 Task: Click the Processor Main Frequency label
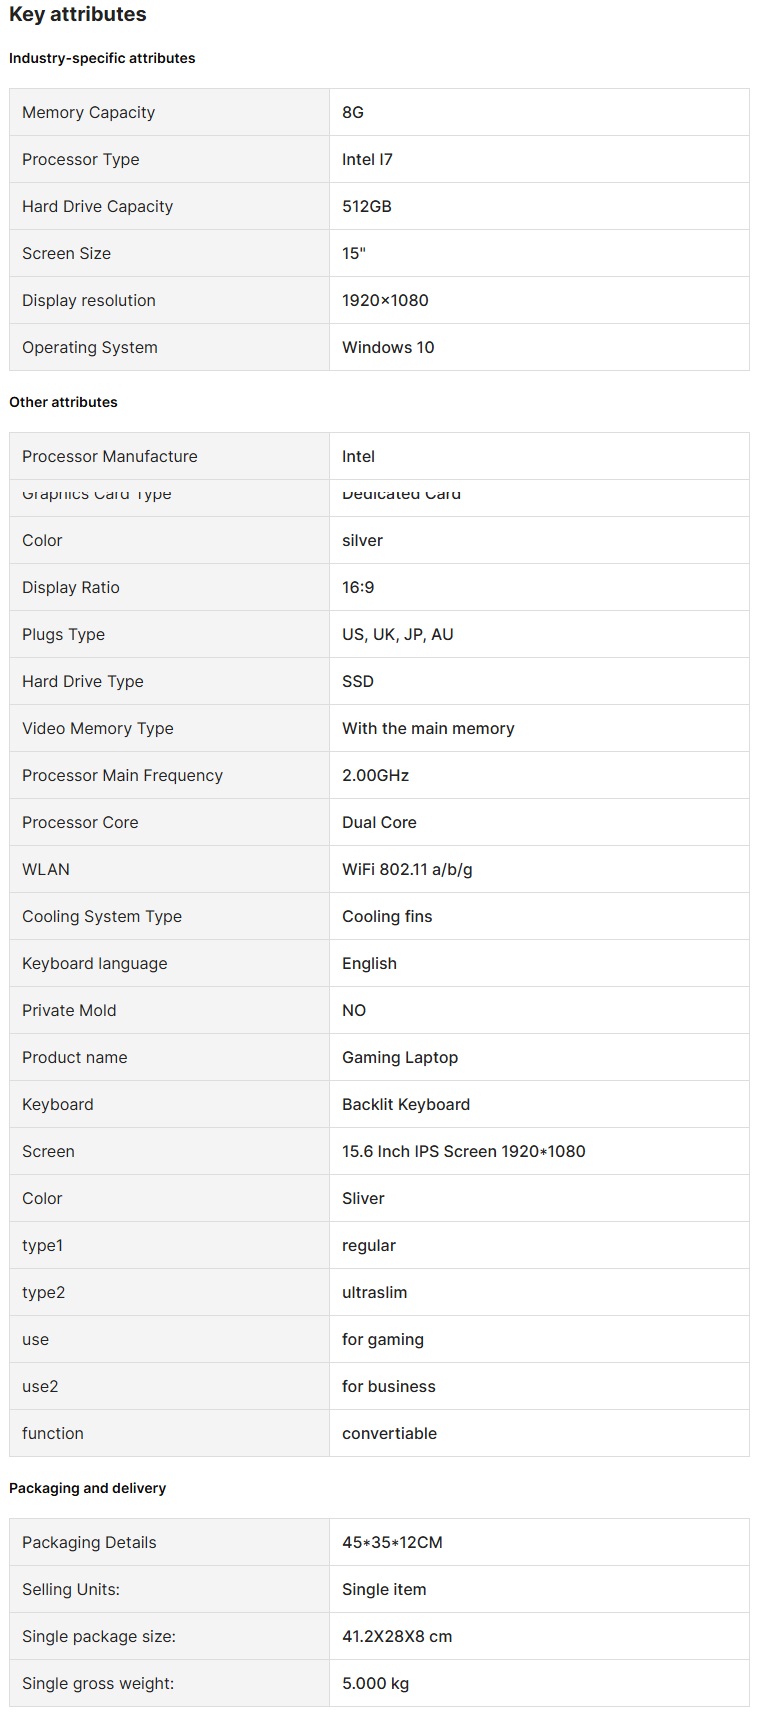122,775
